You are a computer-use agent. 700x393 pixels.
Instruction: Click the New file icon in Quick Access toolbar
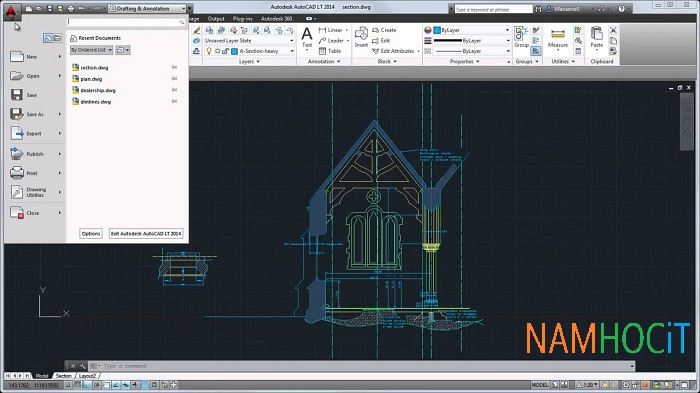point(29,8)
